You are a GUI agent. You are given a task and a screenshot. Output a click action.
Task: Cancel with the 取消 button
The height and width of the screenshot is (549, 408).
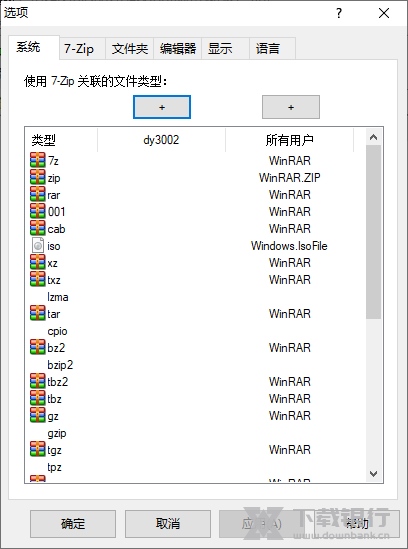tap(168, 524)
